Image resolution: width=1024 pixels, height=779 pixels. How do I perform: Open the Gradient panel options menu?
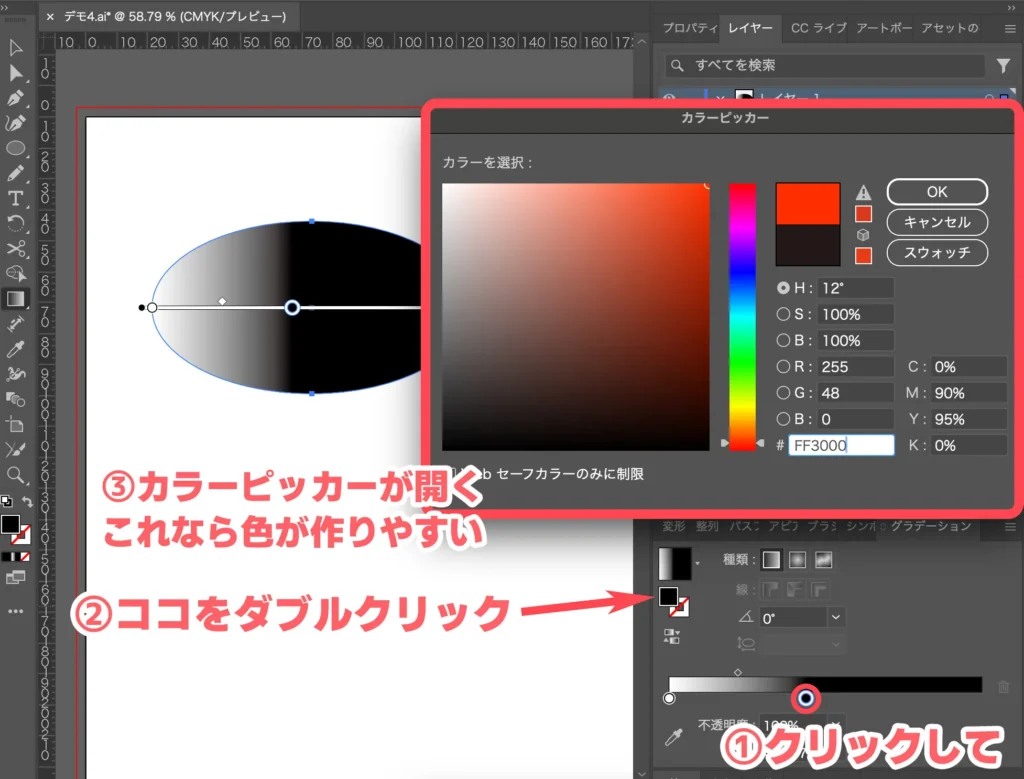pos(1008,526)
